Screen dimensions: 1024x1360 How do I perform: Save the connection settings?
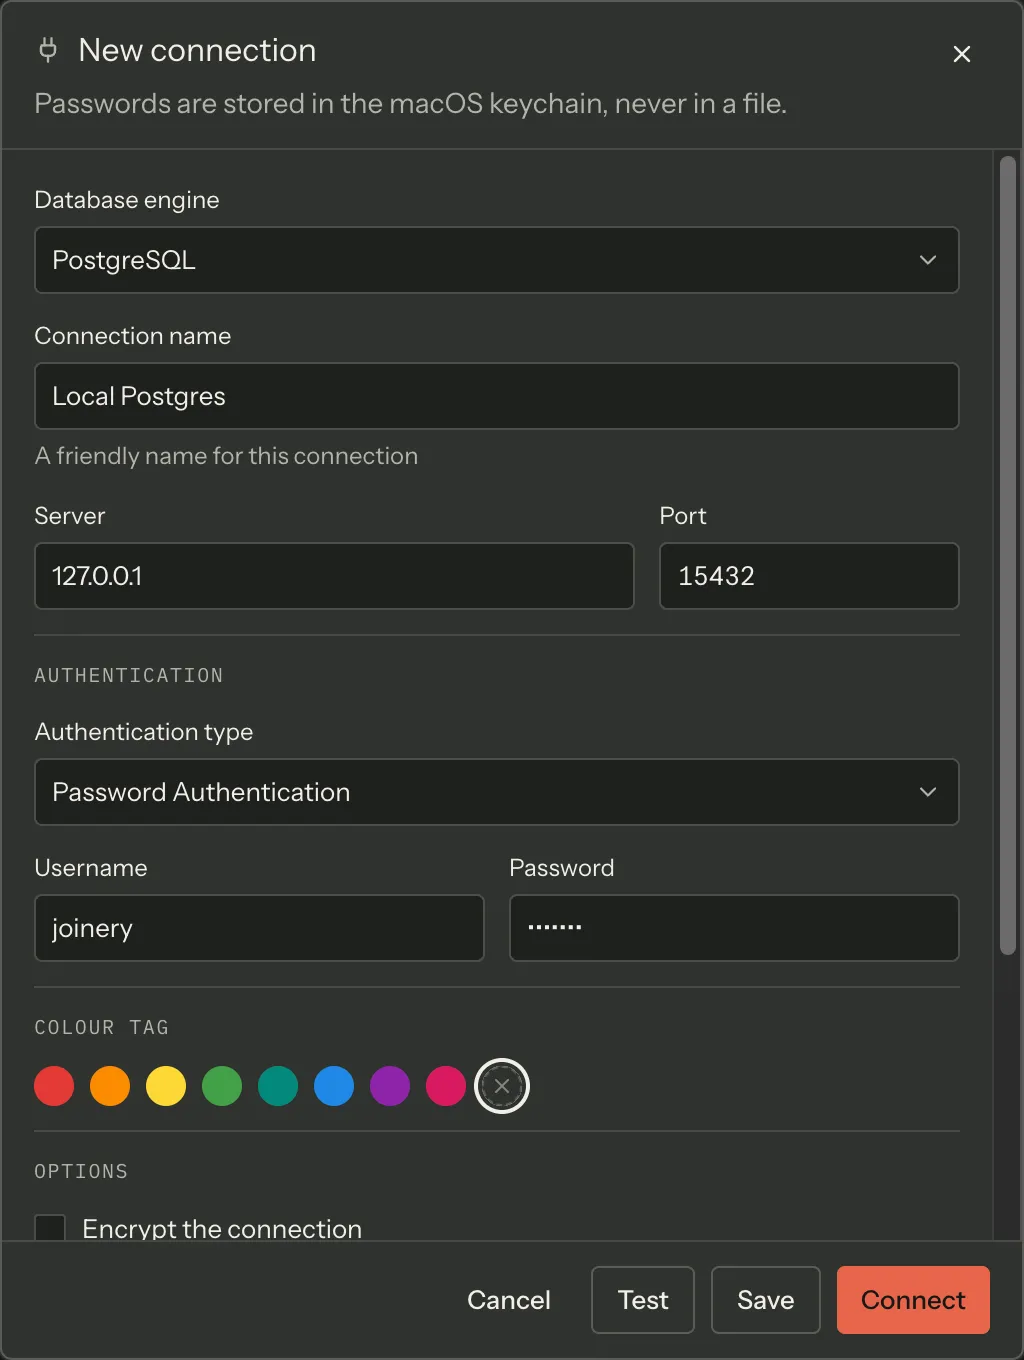click(766, 1300)
